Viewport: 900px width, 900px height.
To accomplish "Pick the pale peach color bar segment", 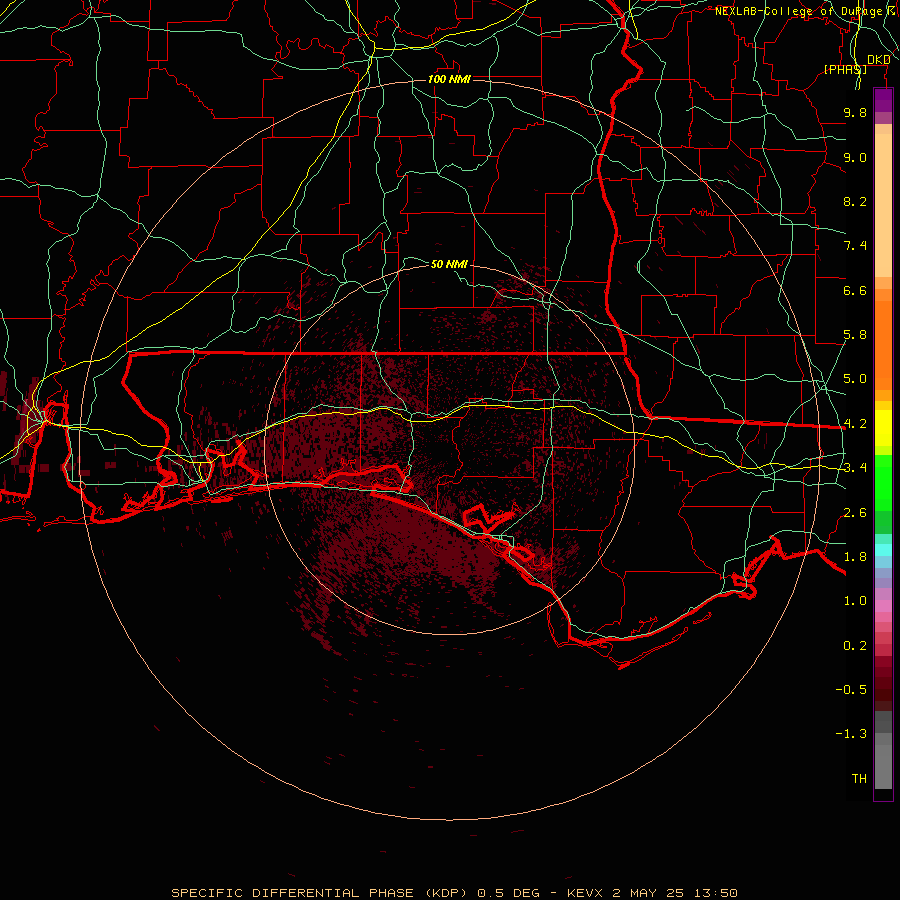I will [x=883, y=205].
